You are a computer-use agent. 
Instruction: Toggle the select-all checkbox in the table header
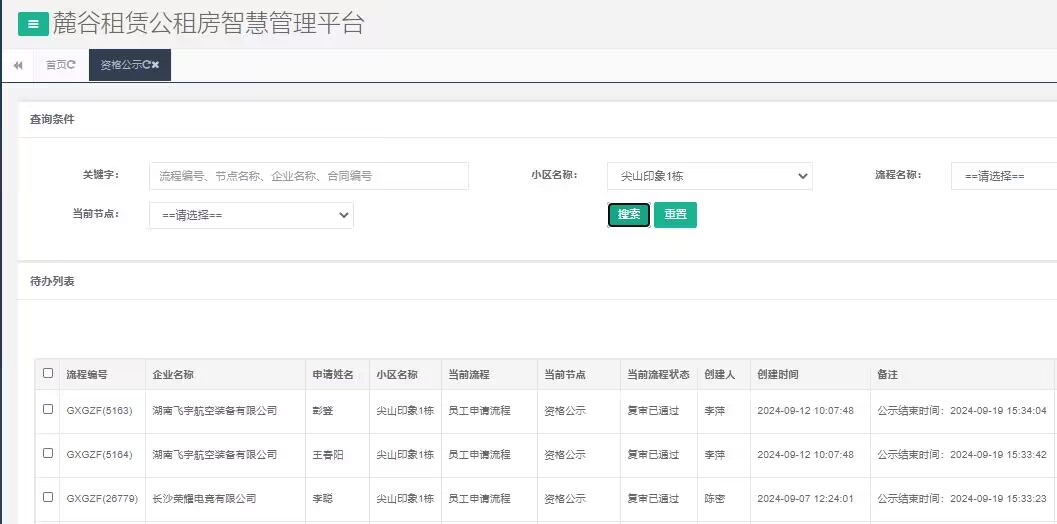pos(48,373)
